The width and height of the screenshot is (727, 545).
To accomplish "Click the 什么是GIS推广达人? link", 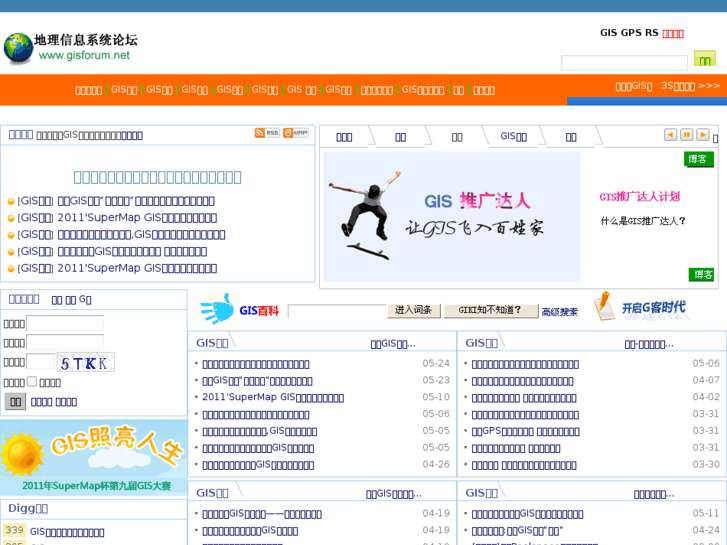I will click(x=643, y=221).
